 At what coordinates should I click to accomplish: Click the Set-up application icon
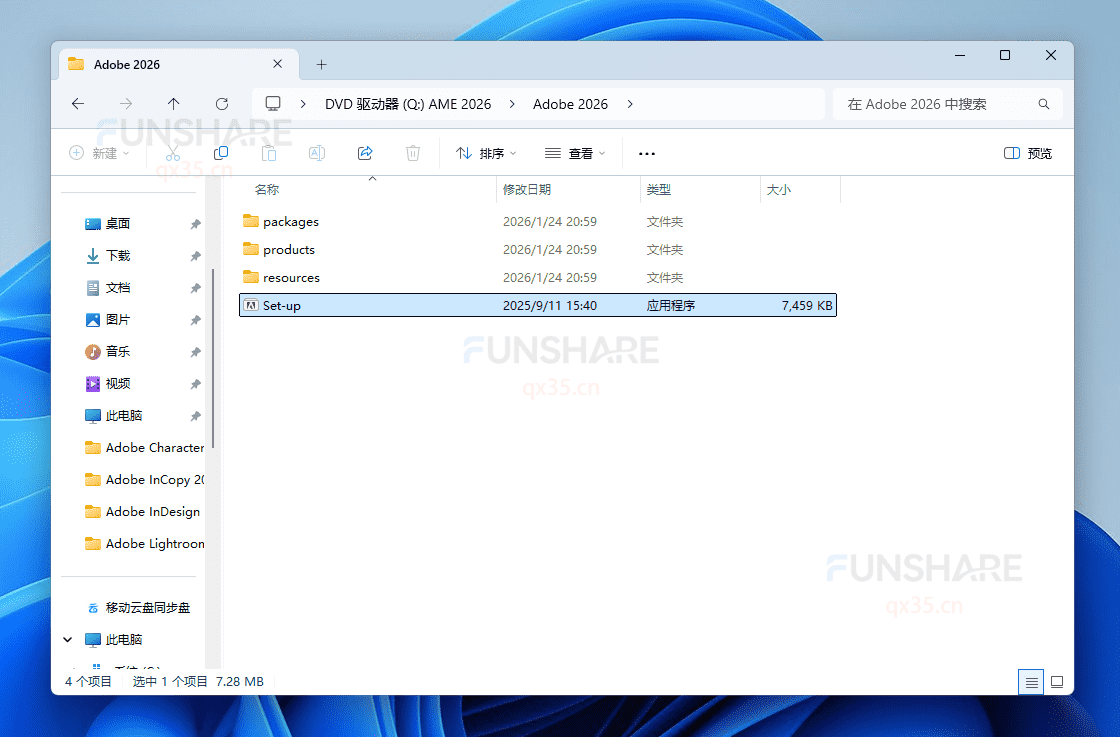[251, 305]
